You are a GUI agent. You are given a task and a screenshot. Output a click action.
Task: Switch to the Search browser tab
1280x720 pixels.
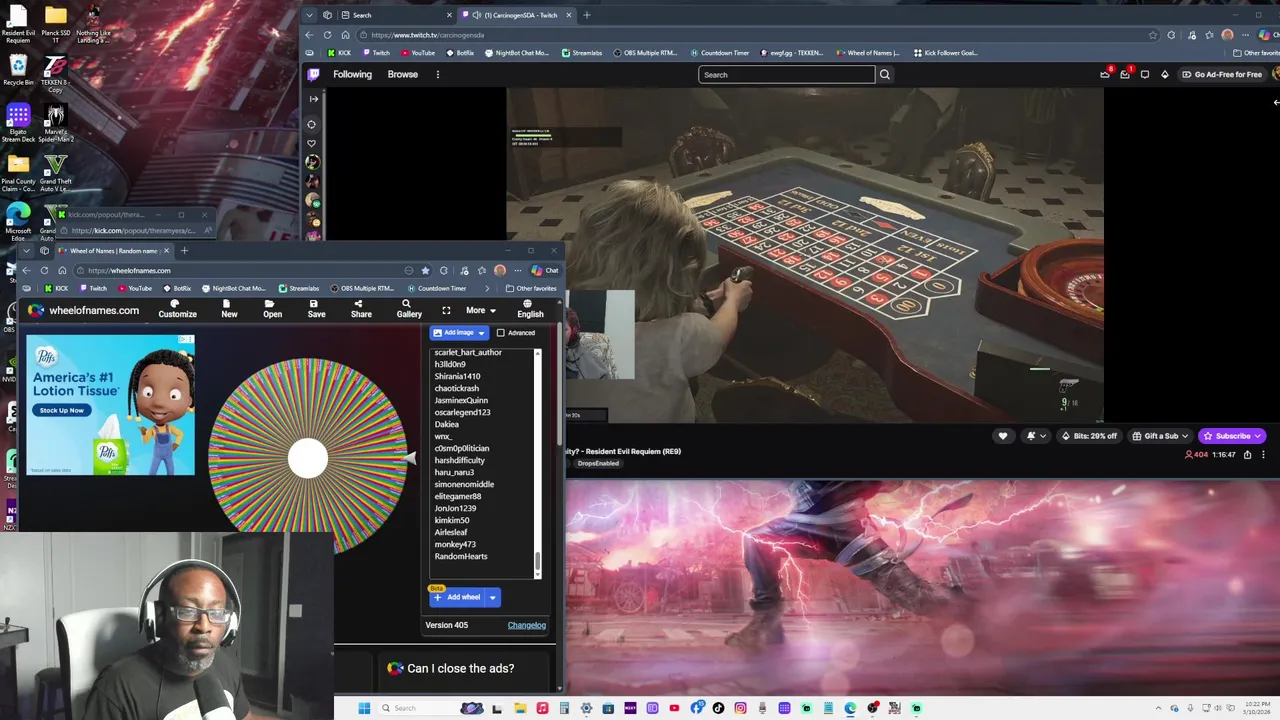(395, 15)
